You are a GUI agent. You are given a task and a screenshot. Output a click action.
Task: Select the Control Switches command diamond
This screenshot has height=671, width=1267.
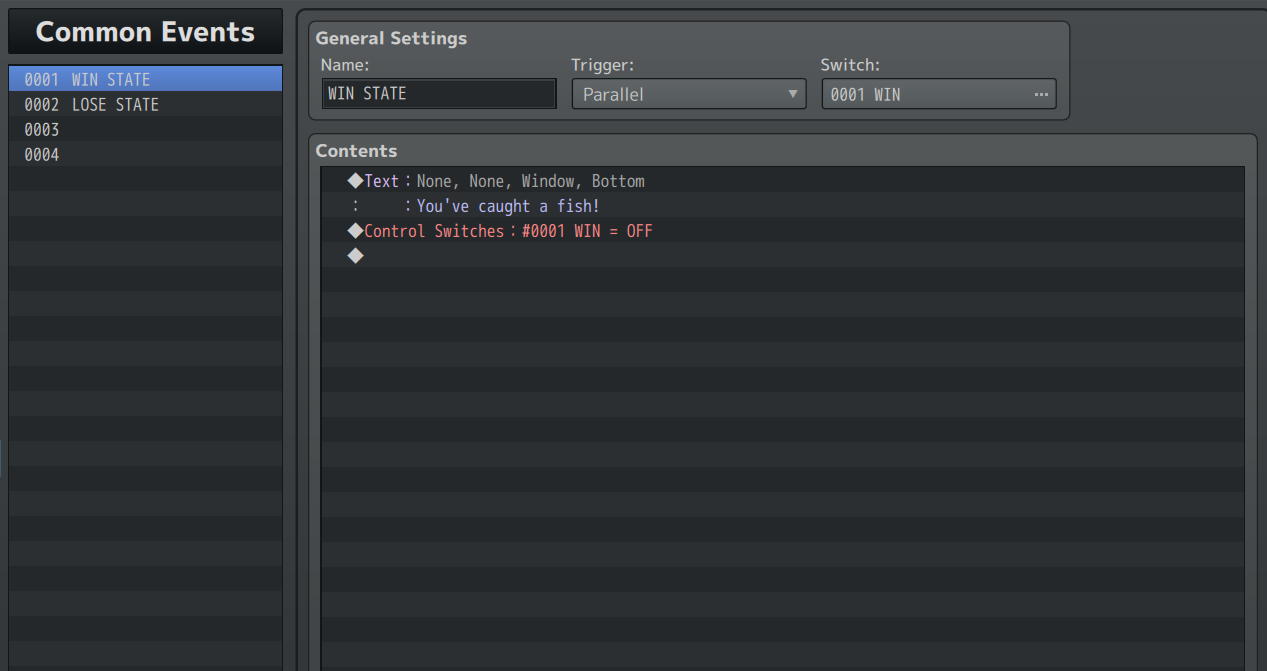pos(355,231)
